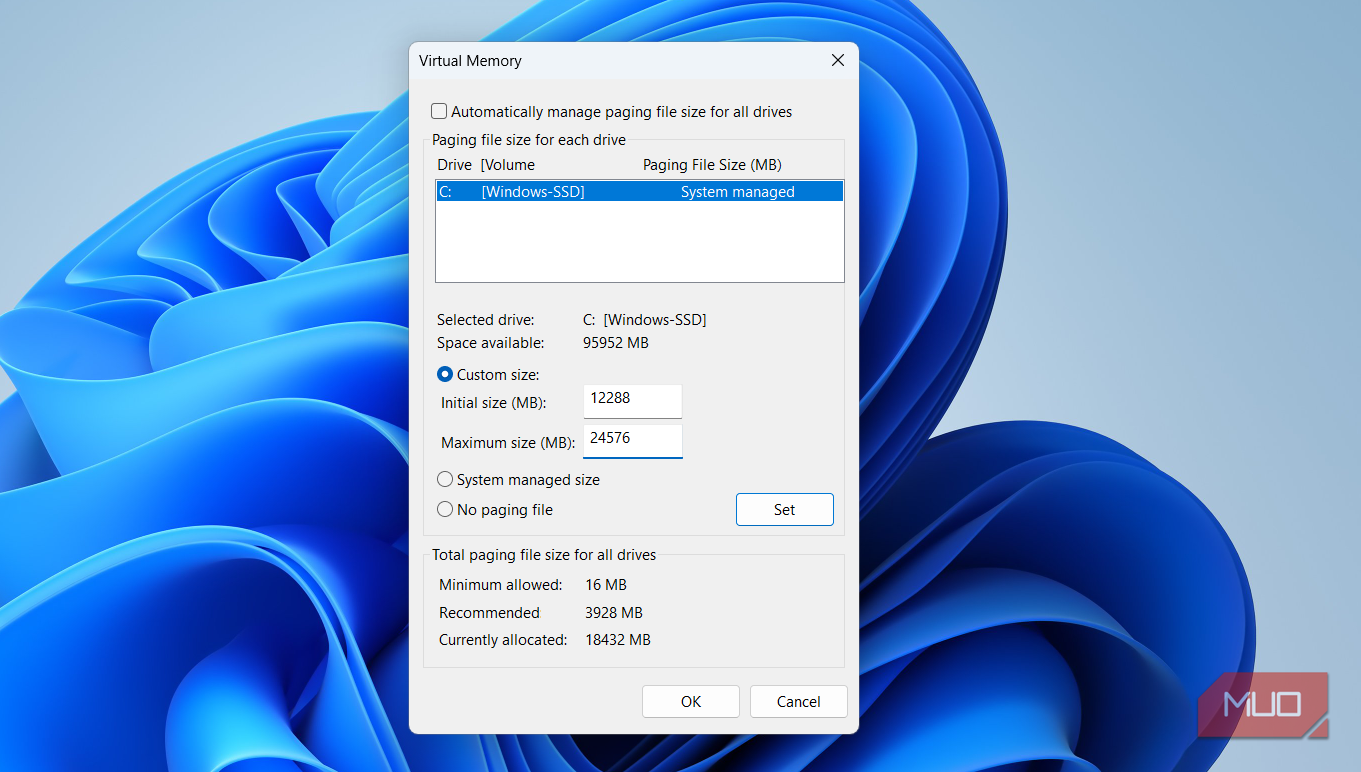1361x772 pixels.
Task: Select the Custom size radio button
Action: pyautogui.click(x=445, y=375)
